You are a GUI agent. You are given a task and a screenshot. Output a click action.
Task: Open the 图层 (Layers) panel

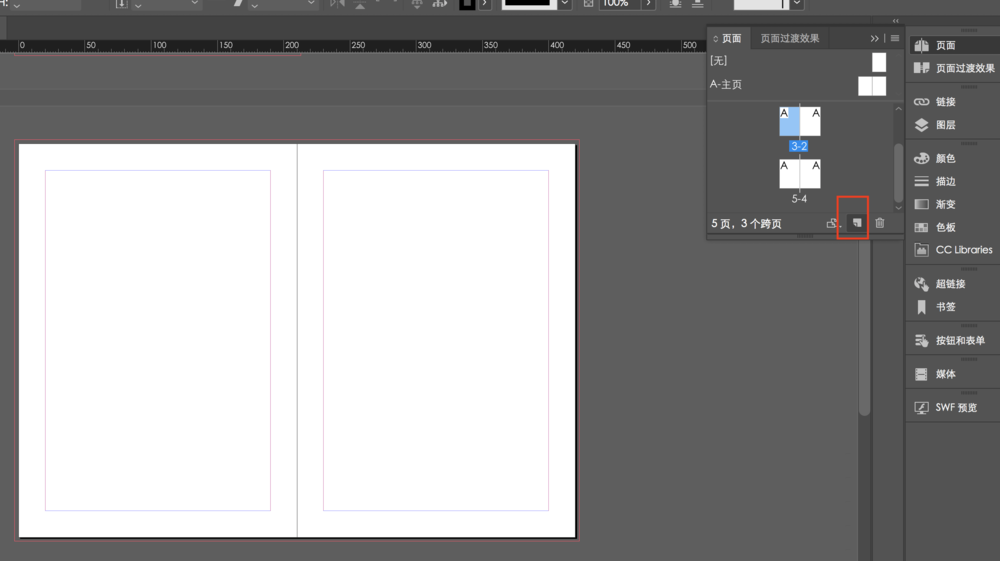point(945,125)
